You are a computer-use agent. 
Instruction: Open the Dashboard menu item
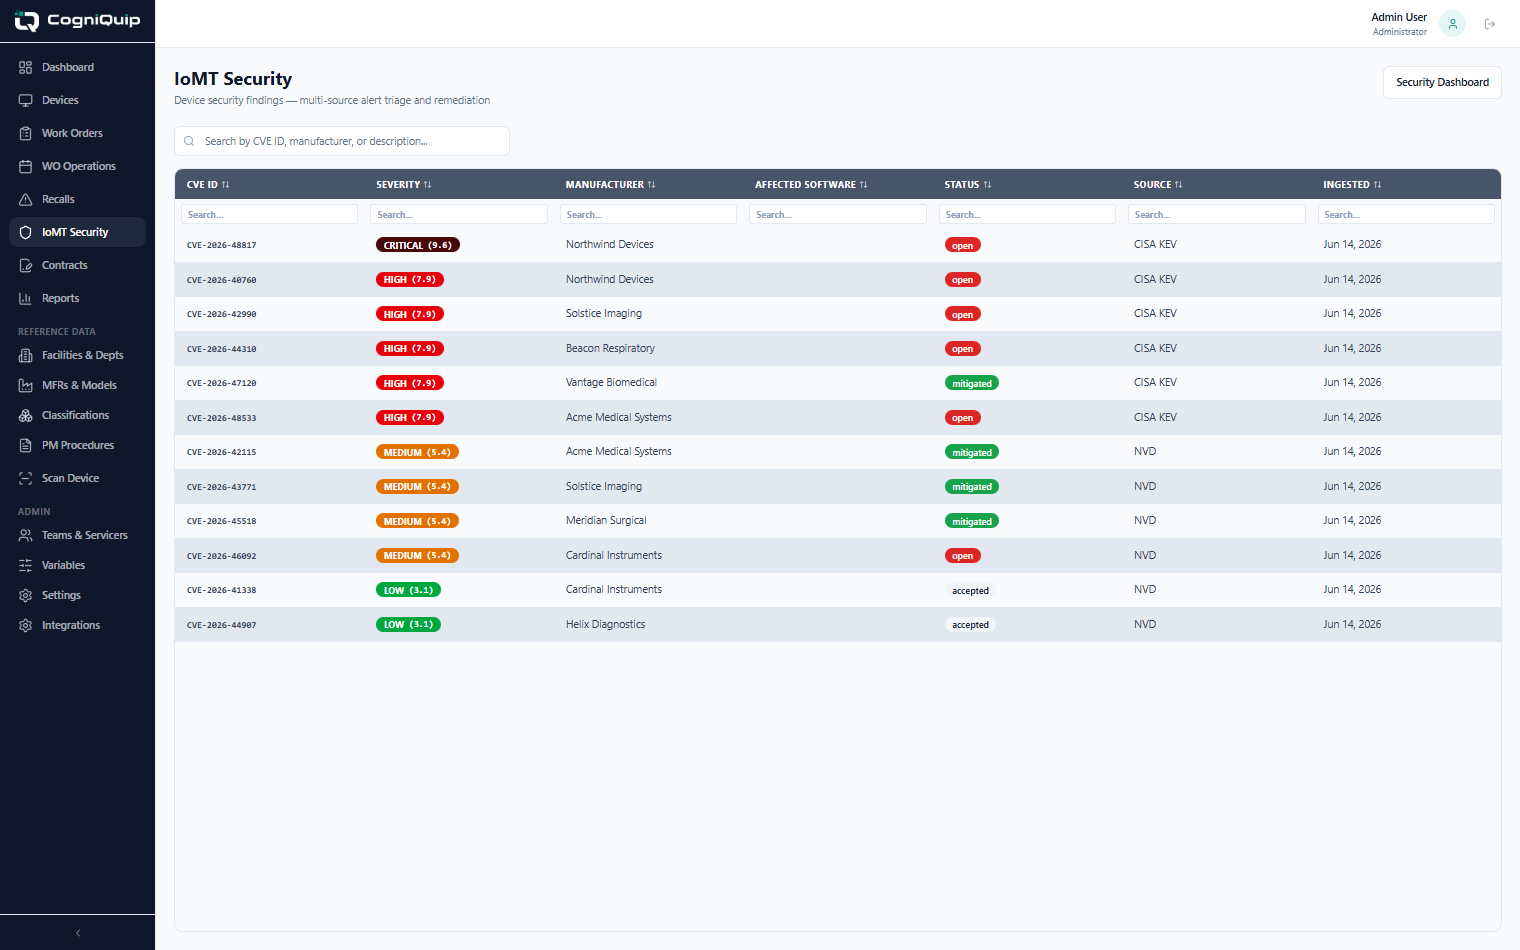tap(78, 67)
